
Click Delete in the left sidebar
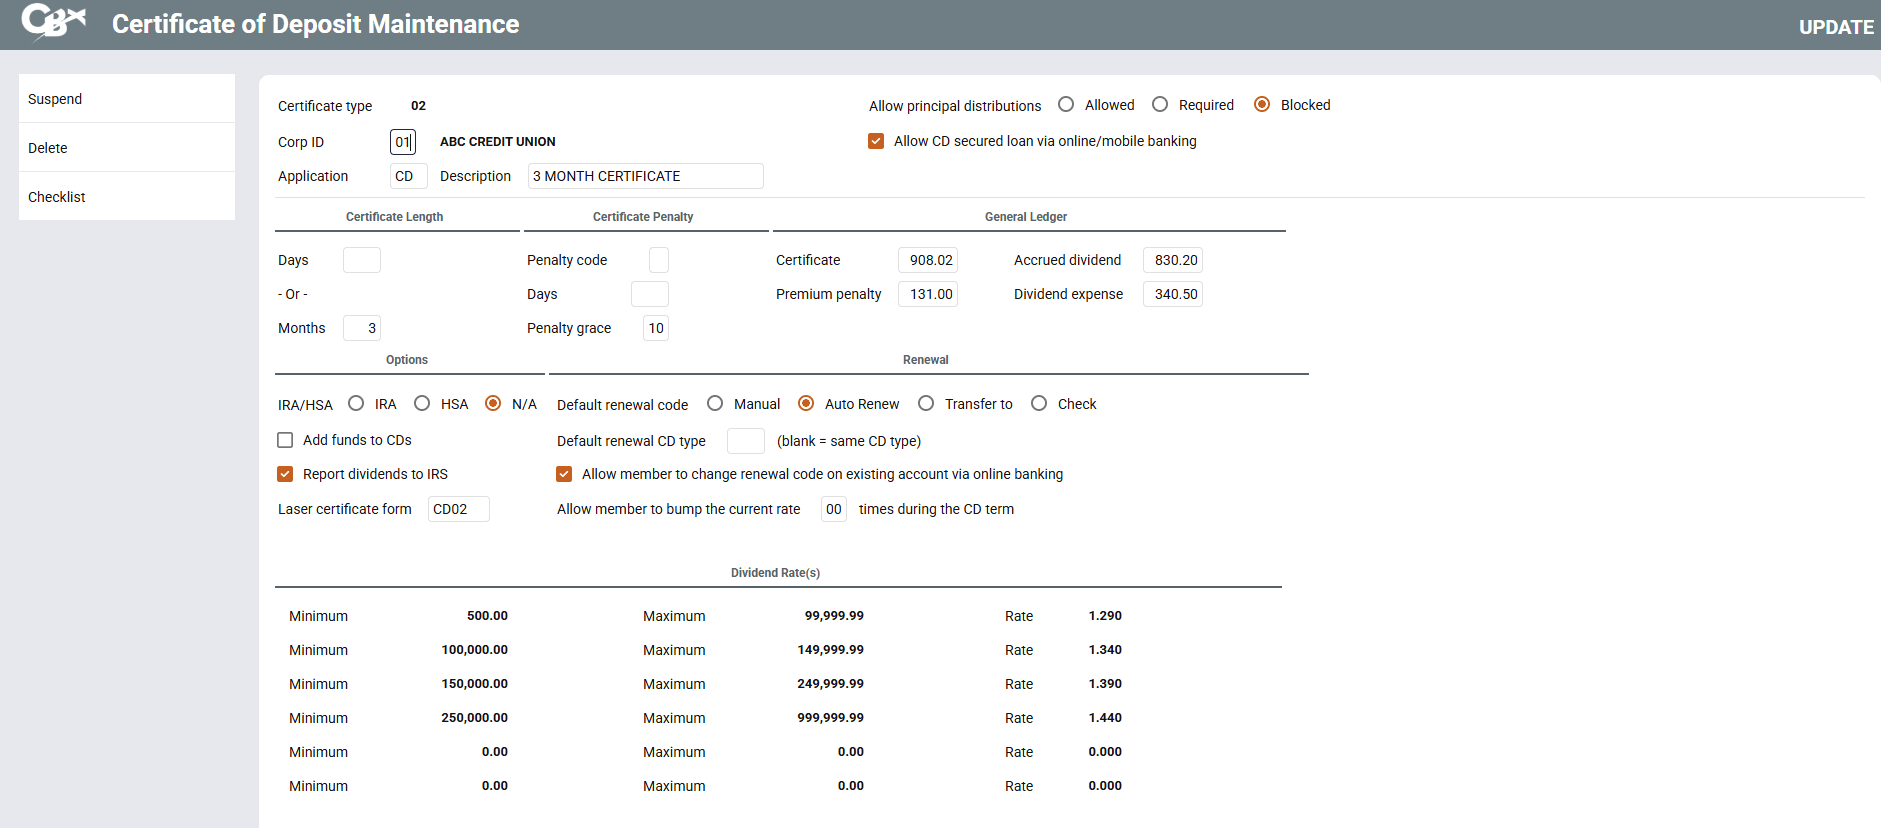pyautogui.click(x=48, y=148)
